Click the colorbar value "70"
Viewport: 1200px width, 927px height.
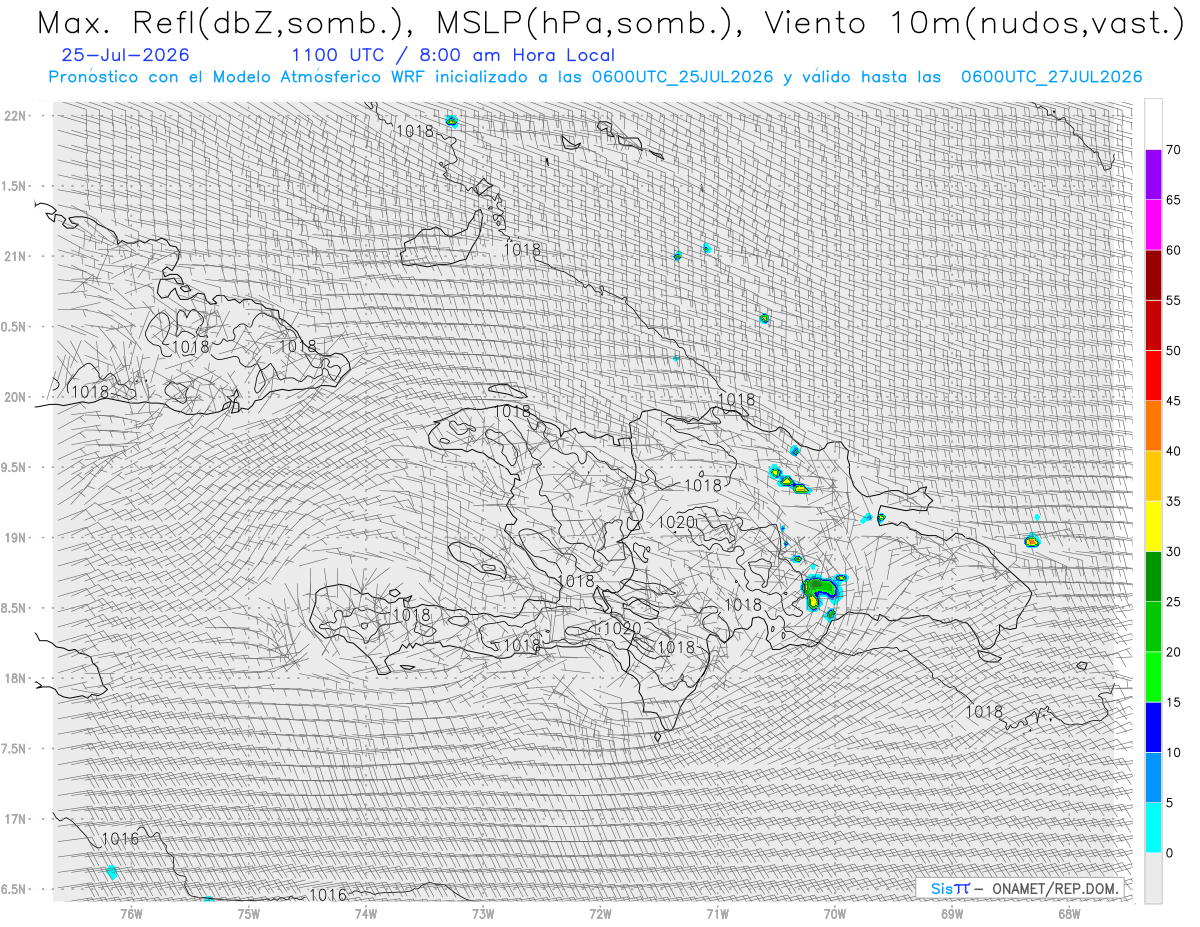[1174, 150]
